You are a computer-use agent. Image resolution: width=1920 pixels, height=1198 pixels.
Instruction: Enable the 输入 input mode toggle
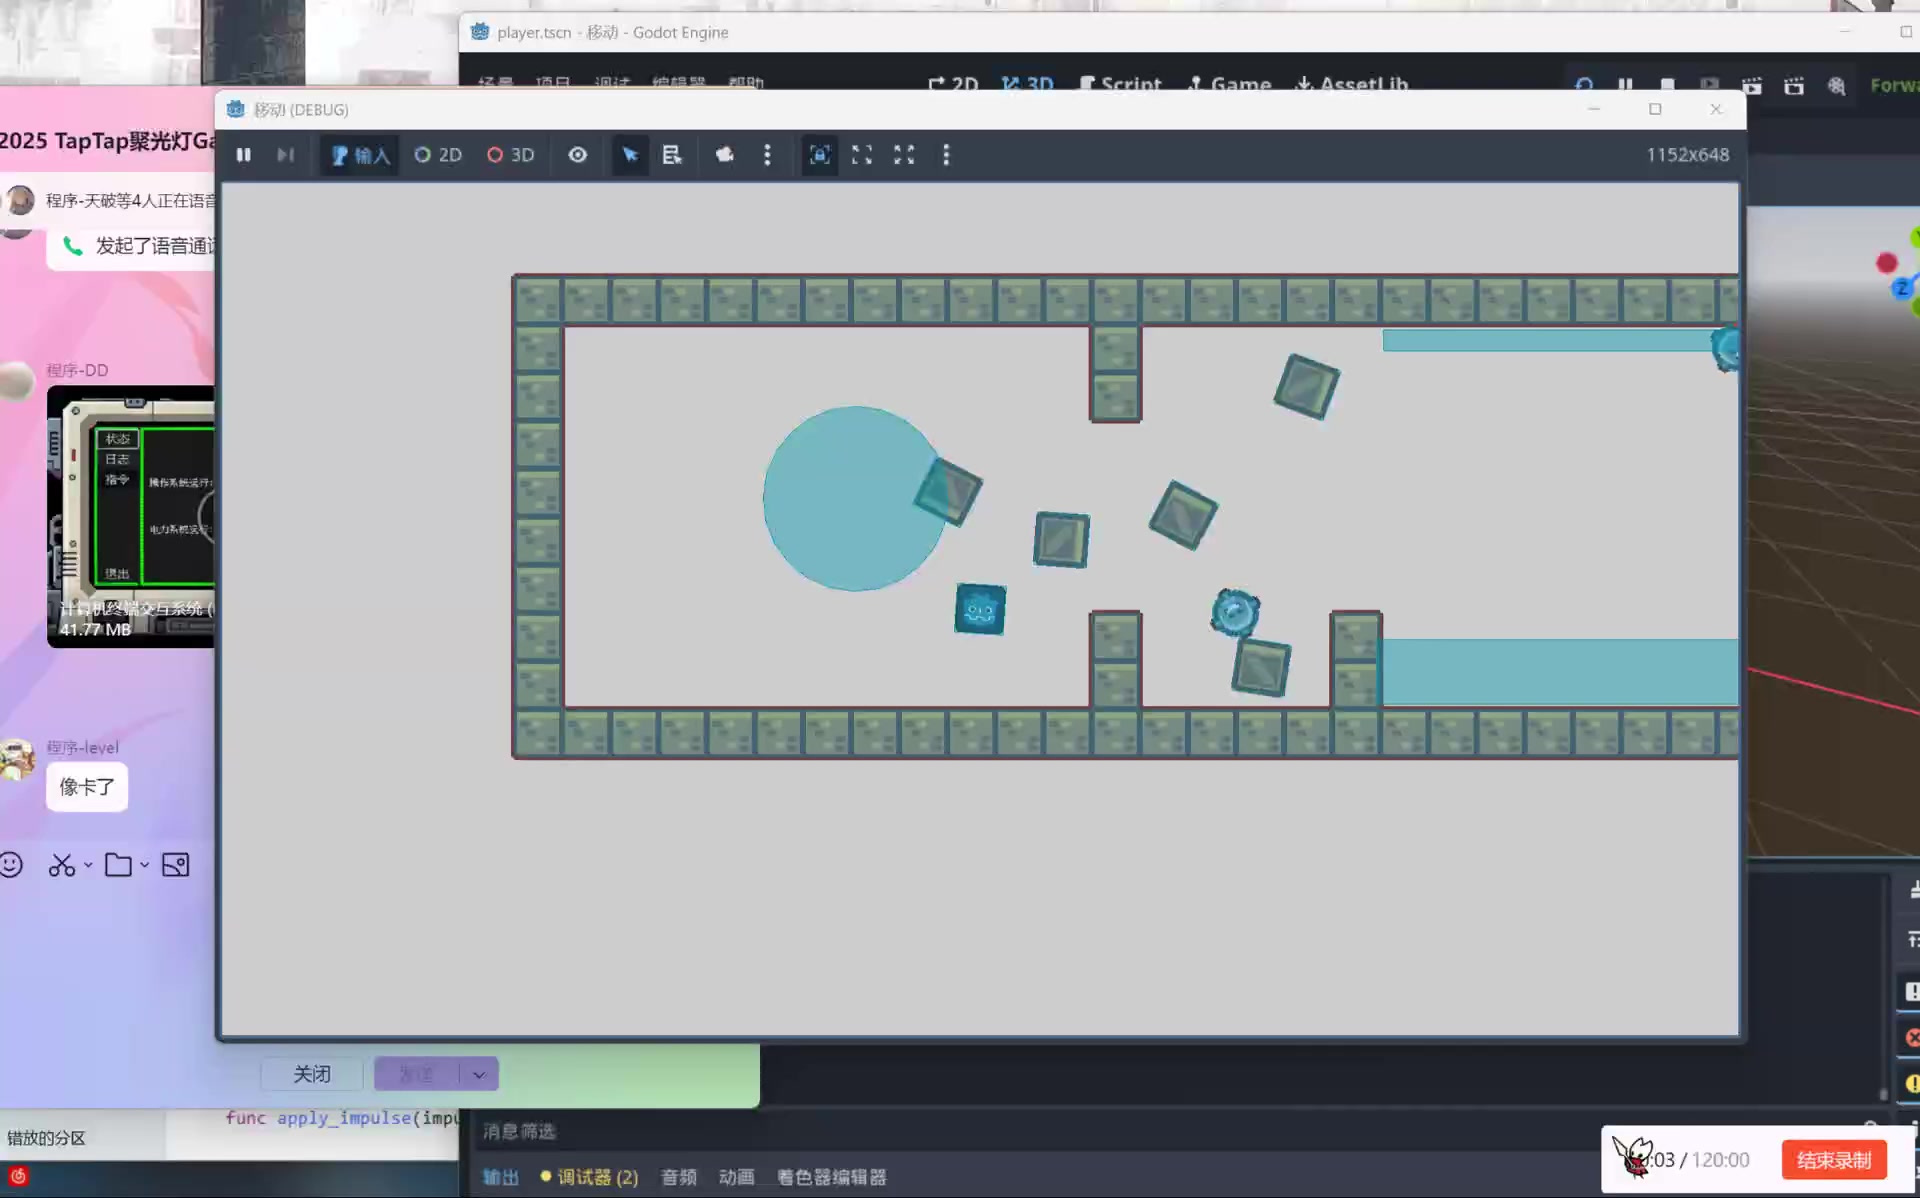[x=360, y=155]
